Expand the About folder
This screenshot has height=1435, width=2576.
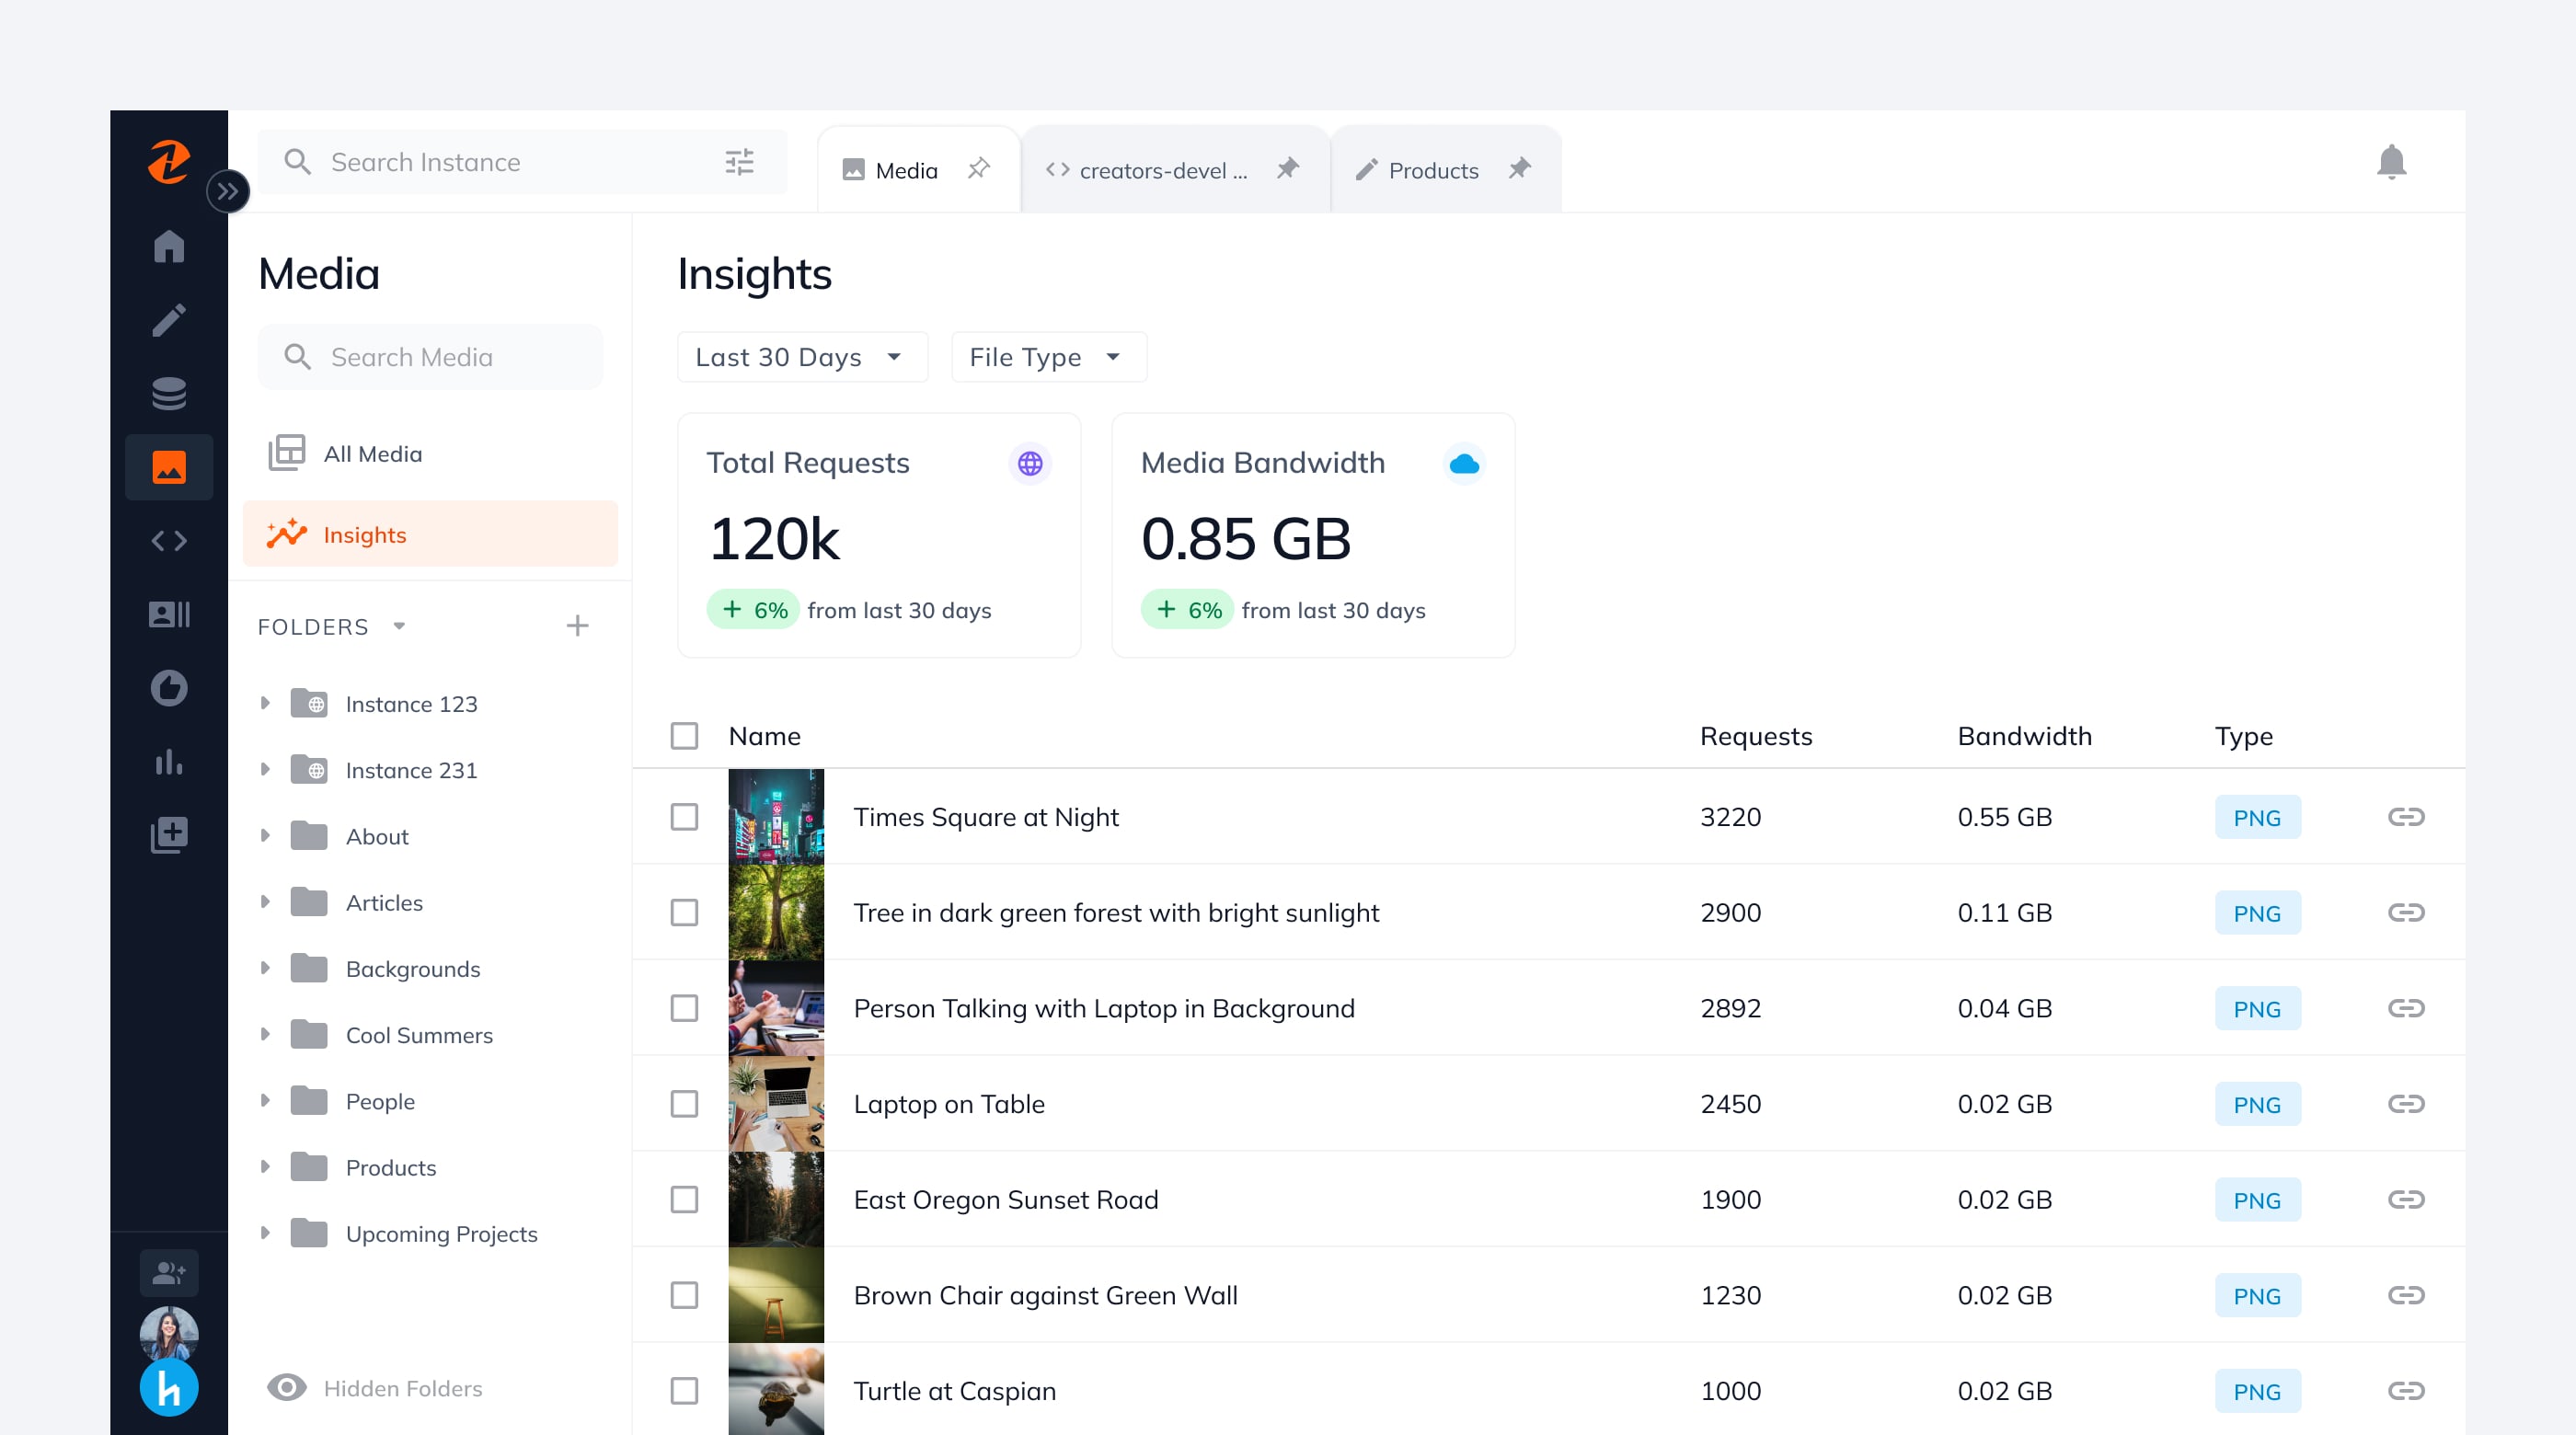[265, 835]
